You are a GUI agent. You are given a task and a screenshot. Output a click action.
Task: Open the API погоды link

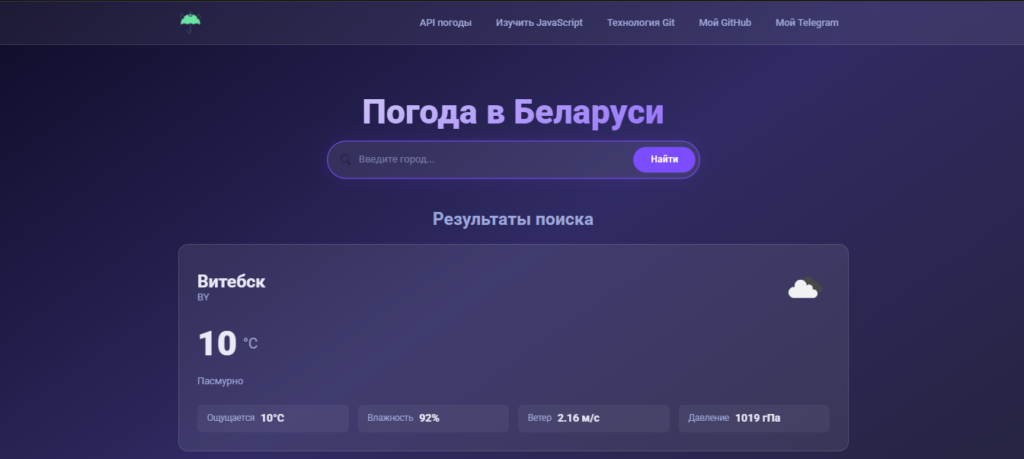445,23
